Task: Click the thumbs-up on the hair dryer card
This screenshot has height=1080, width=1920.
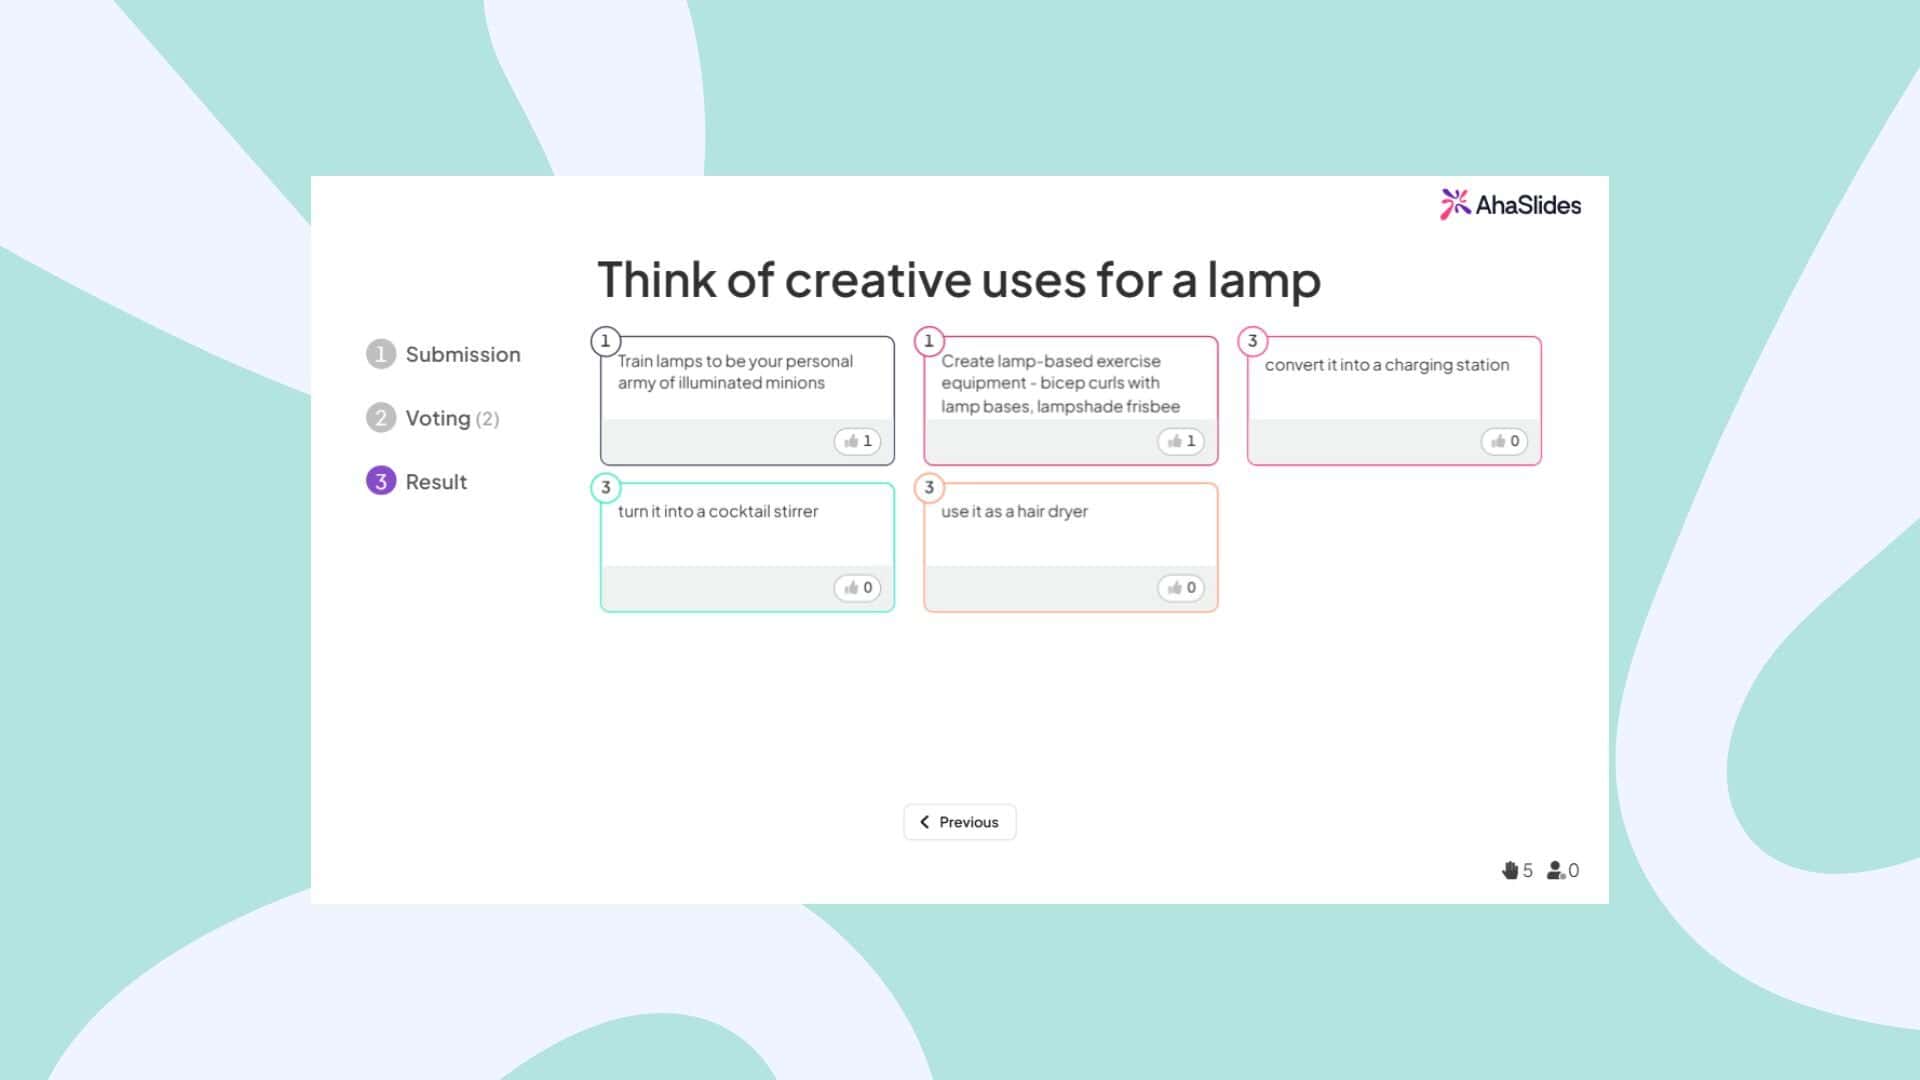Action: coord(1181,588)
